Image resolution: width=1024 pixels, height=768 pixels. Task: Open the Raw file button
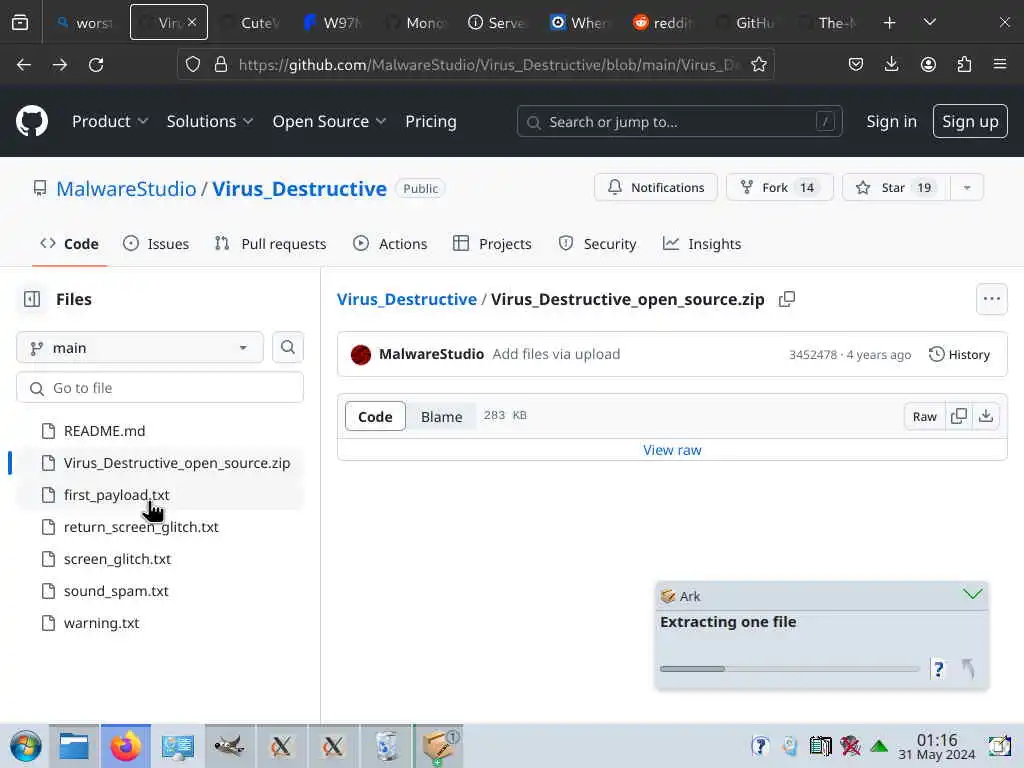[x=924, y=416]
